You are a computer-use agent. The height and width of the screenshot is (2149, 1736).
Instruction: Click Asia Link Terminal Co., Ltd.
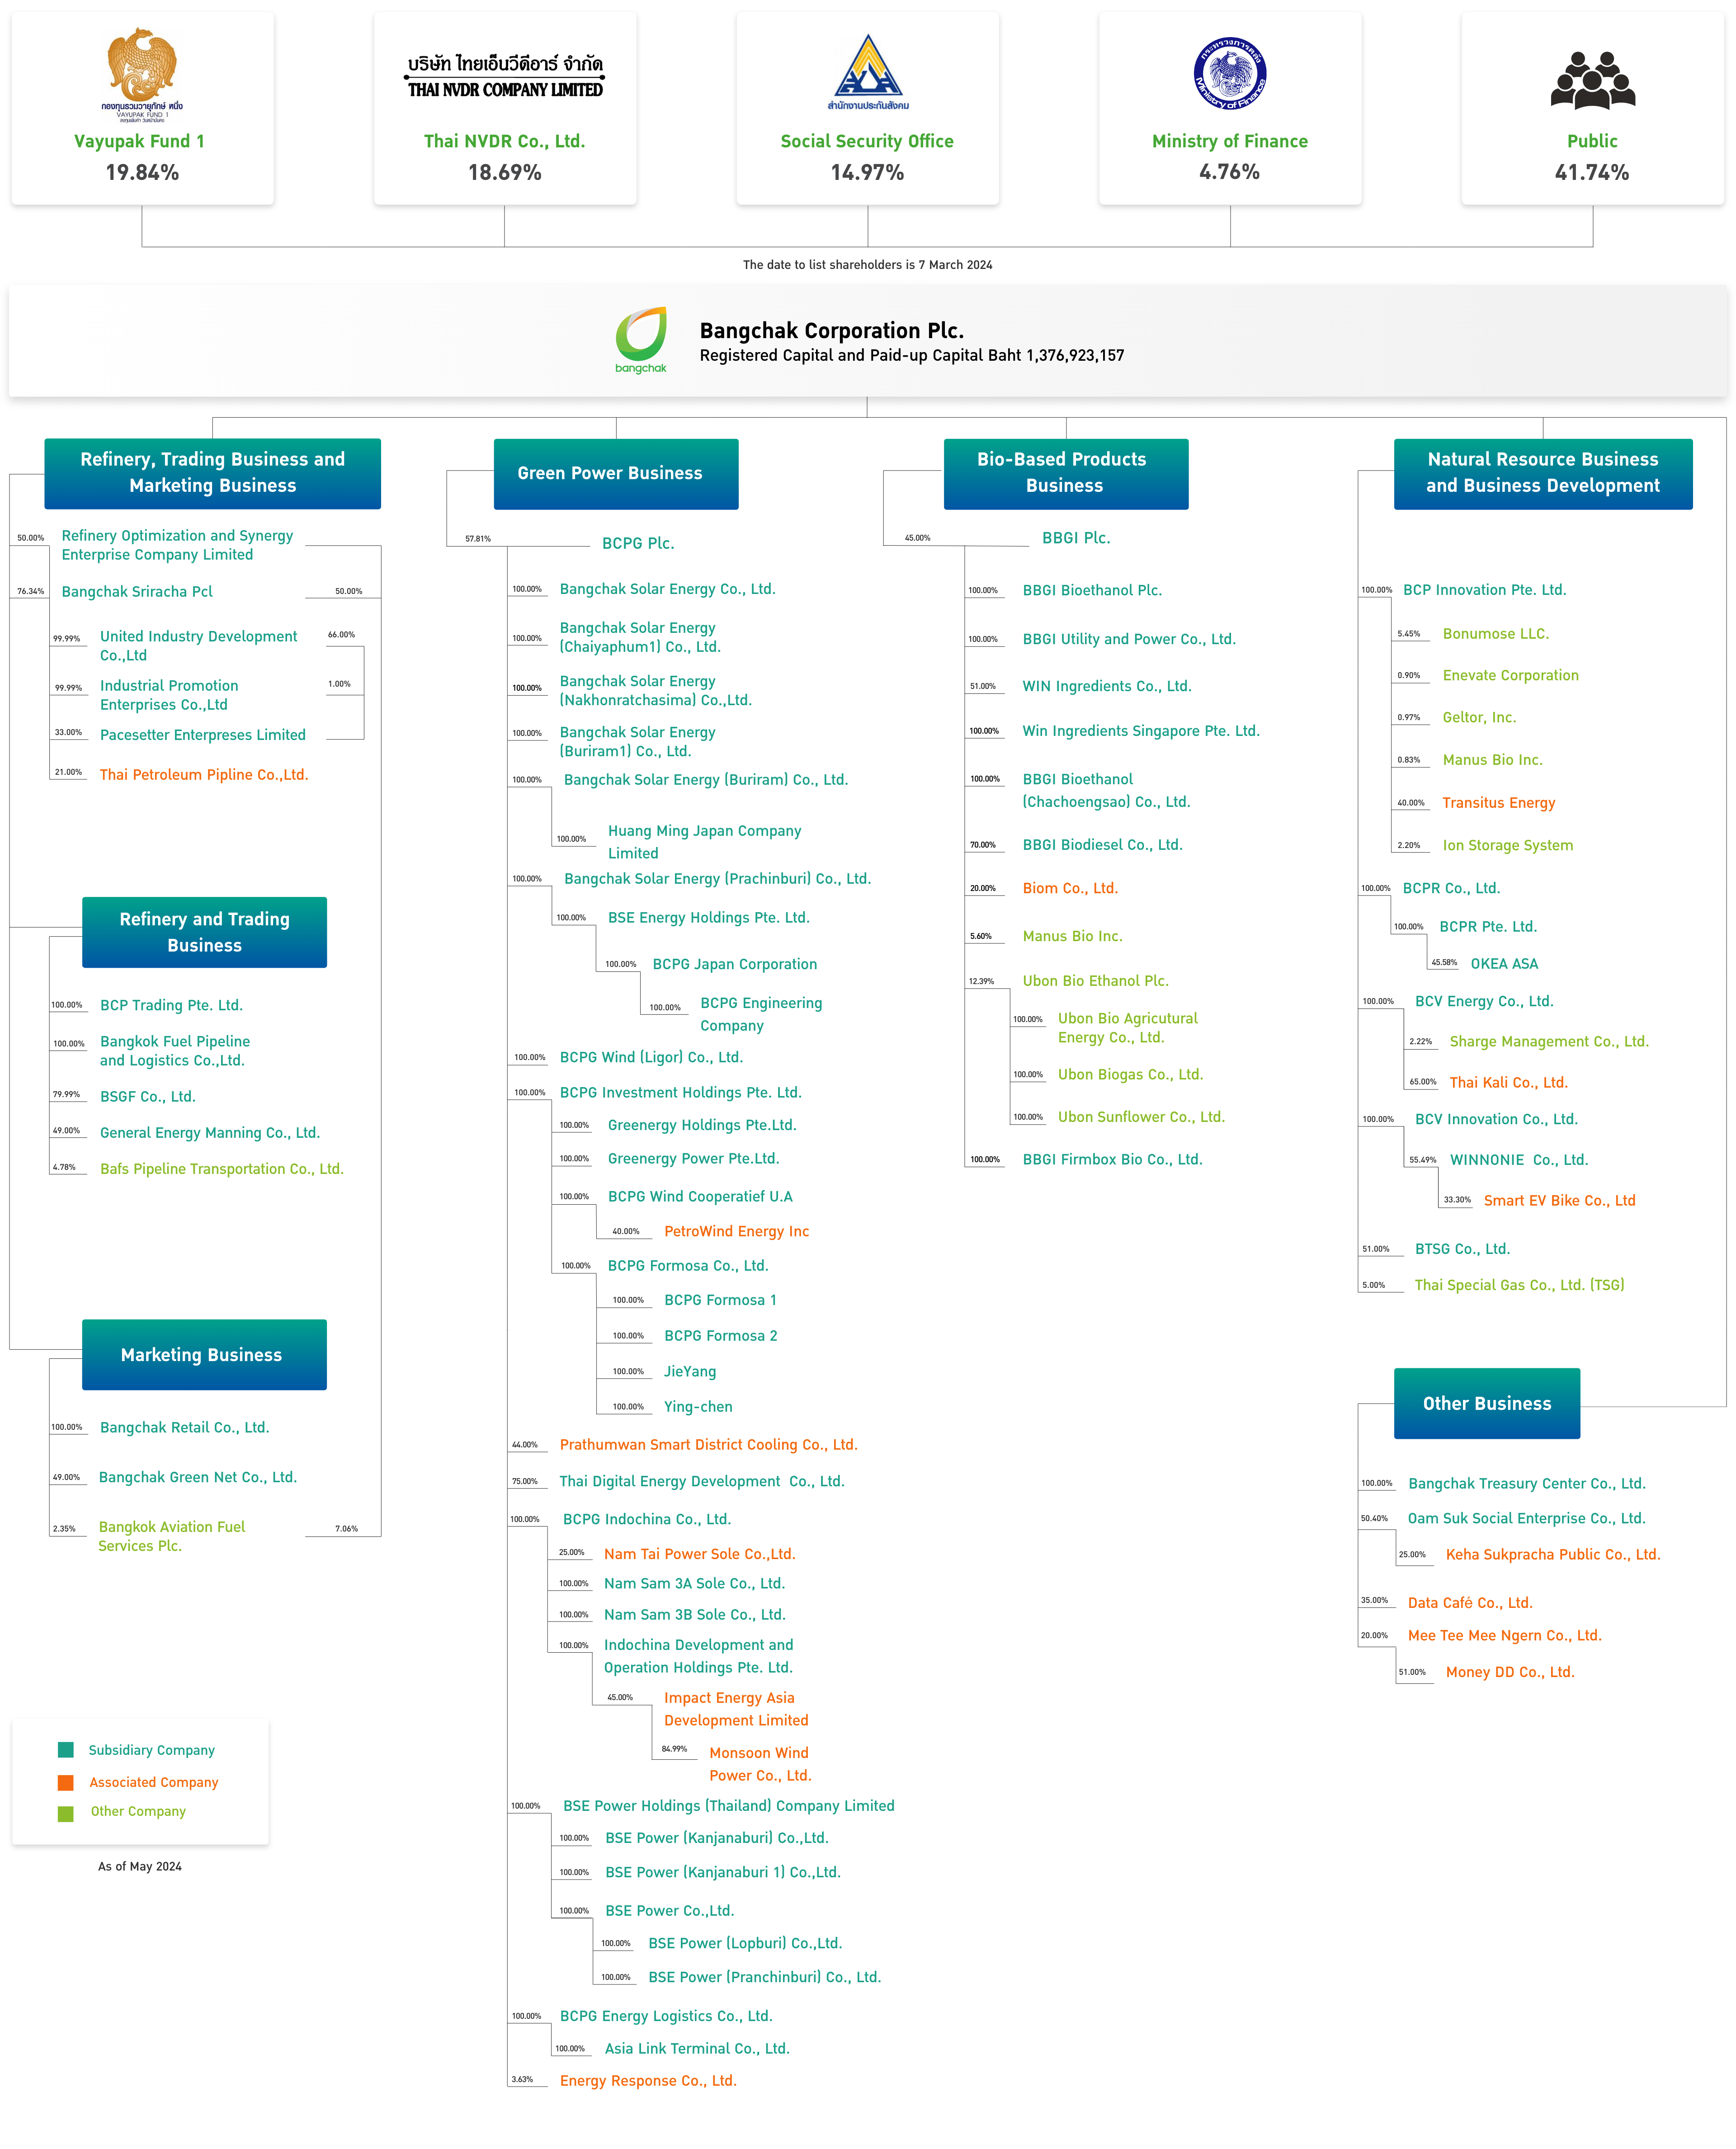[x=697, y=2048]
